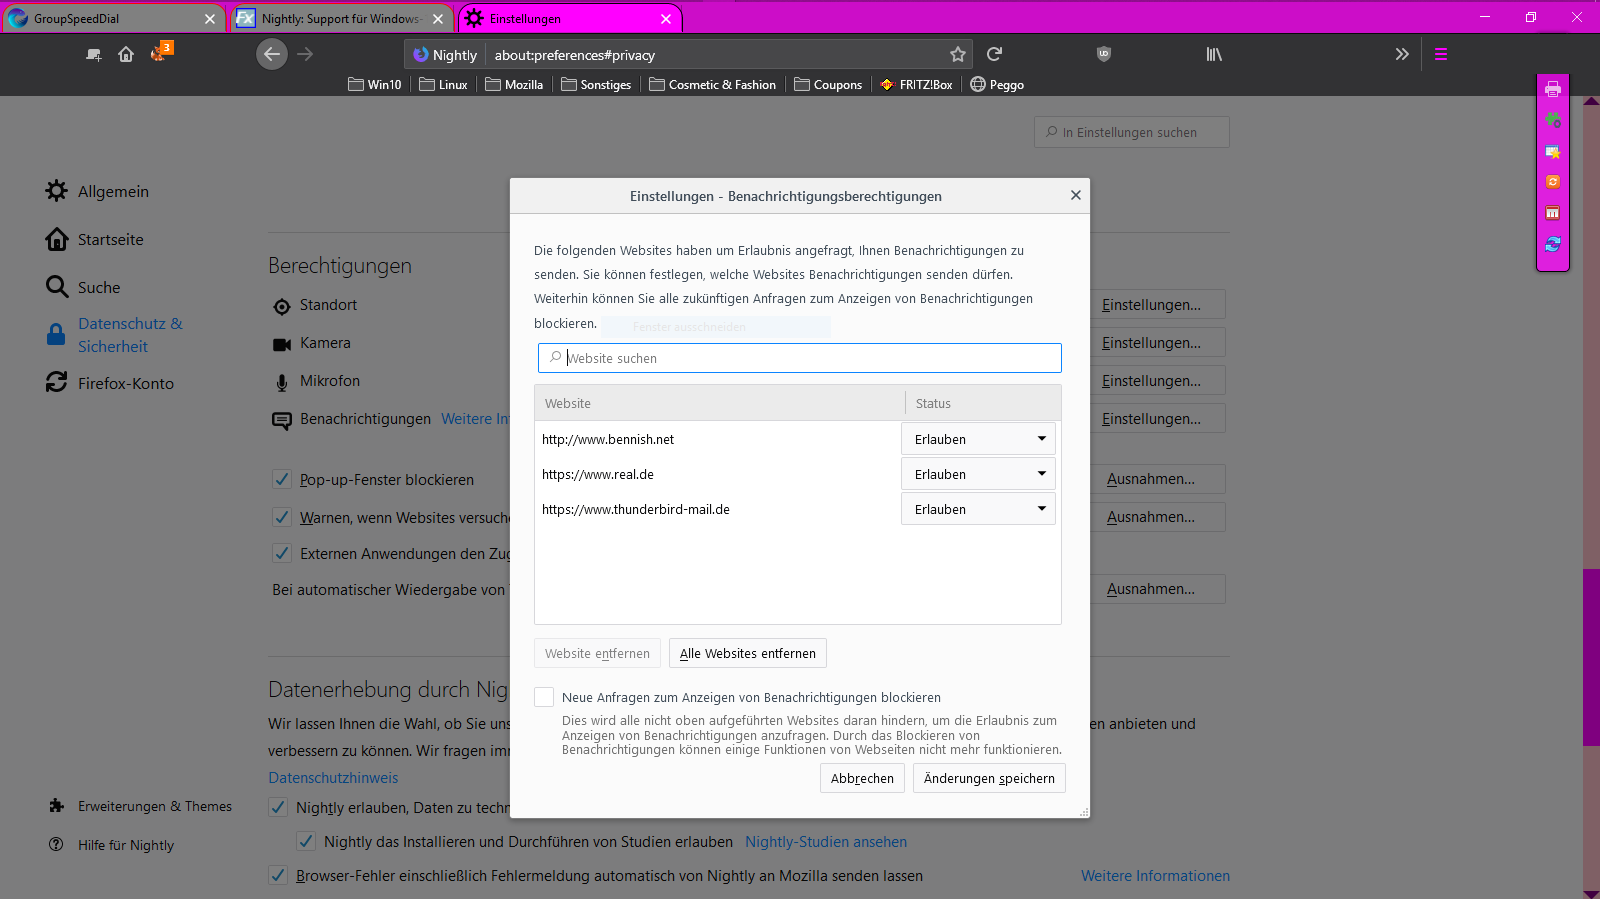The height and width of the screenshot is (900, 1600).
Task: Open status dropdown for www.real.de
Action: tap(978, 474)
